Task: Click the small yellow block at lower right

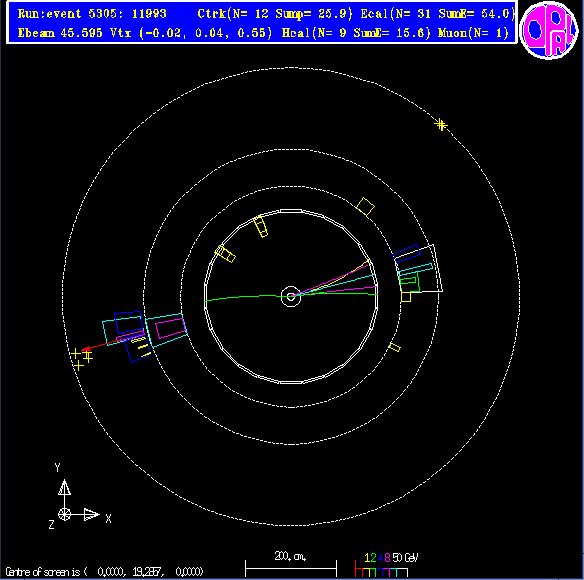Action: click(x=394, y=347)
